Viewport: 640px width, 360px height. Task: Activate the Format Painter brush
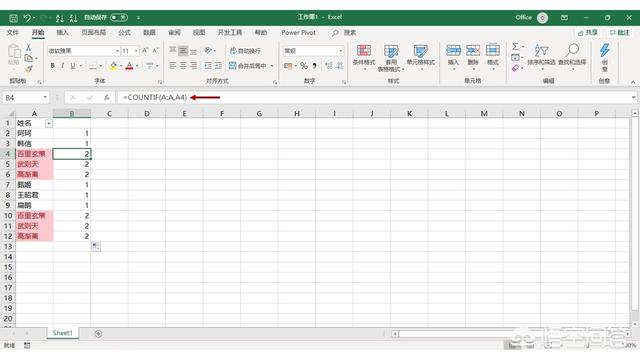29,69
